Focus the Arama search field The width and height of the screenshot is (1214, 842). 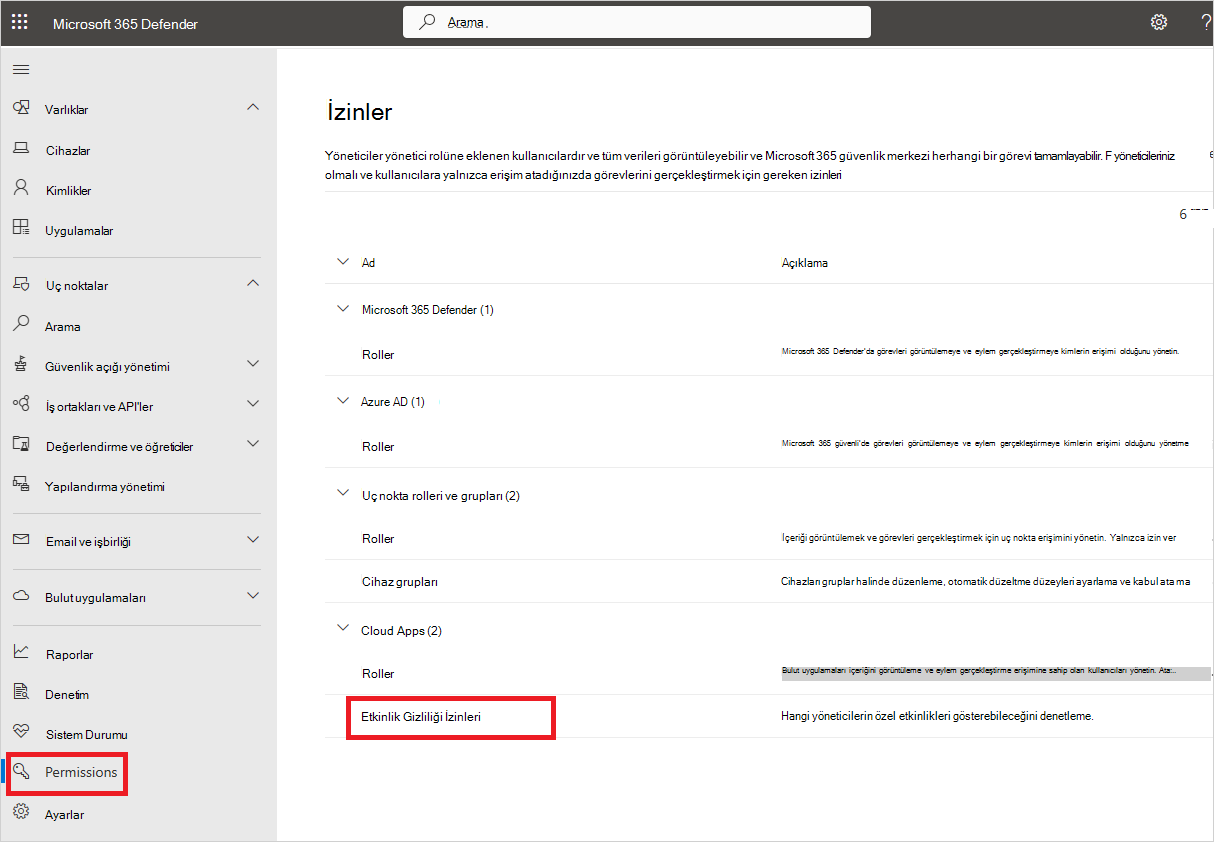(637, 22)
